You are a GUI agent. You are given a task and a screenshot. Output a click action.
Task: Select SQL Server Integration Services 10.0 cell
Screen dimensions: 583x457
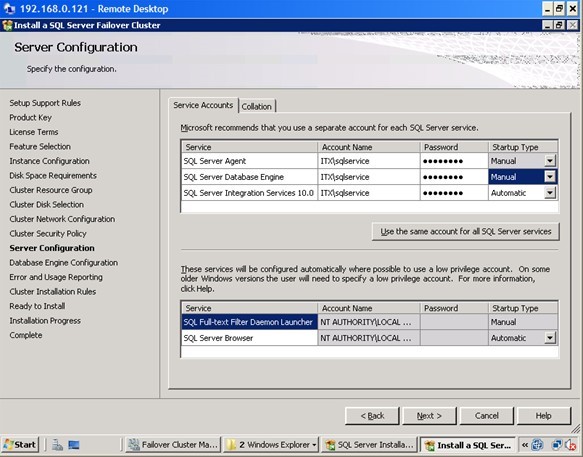click(249, 193)
